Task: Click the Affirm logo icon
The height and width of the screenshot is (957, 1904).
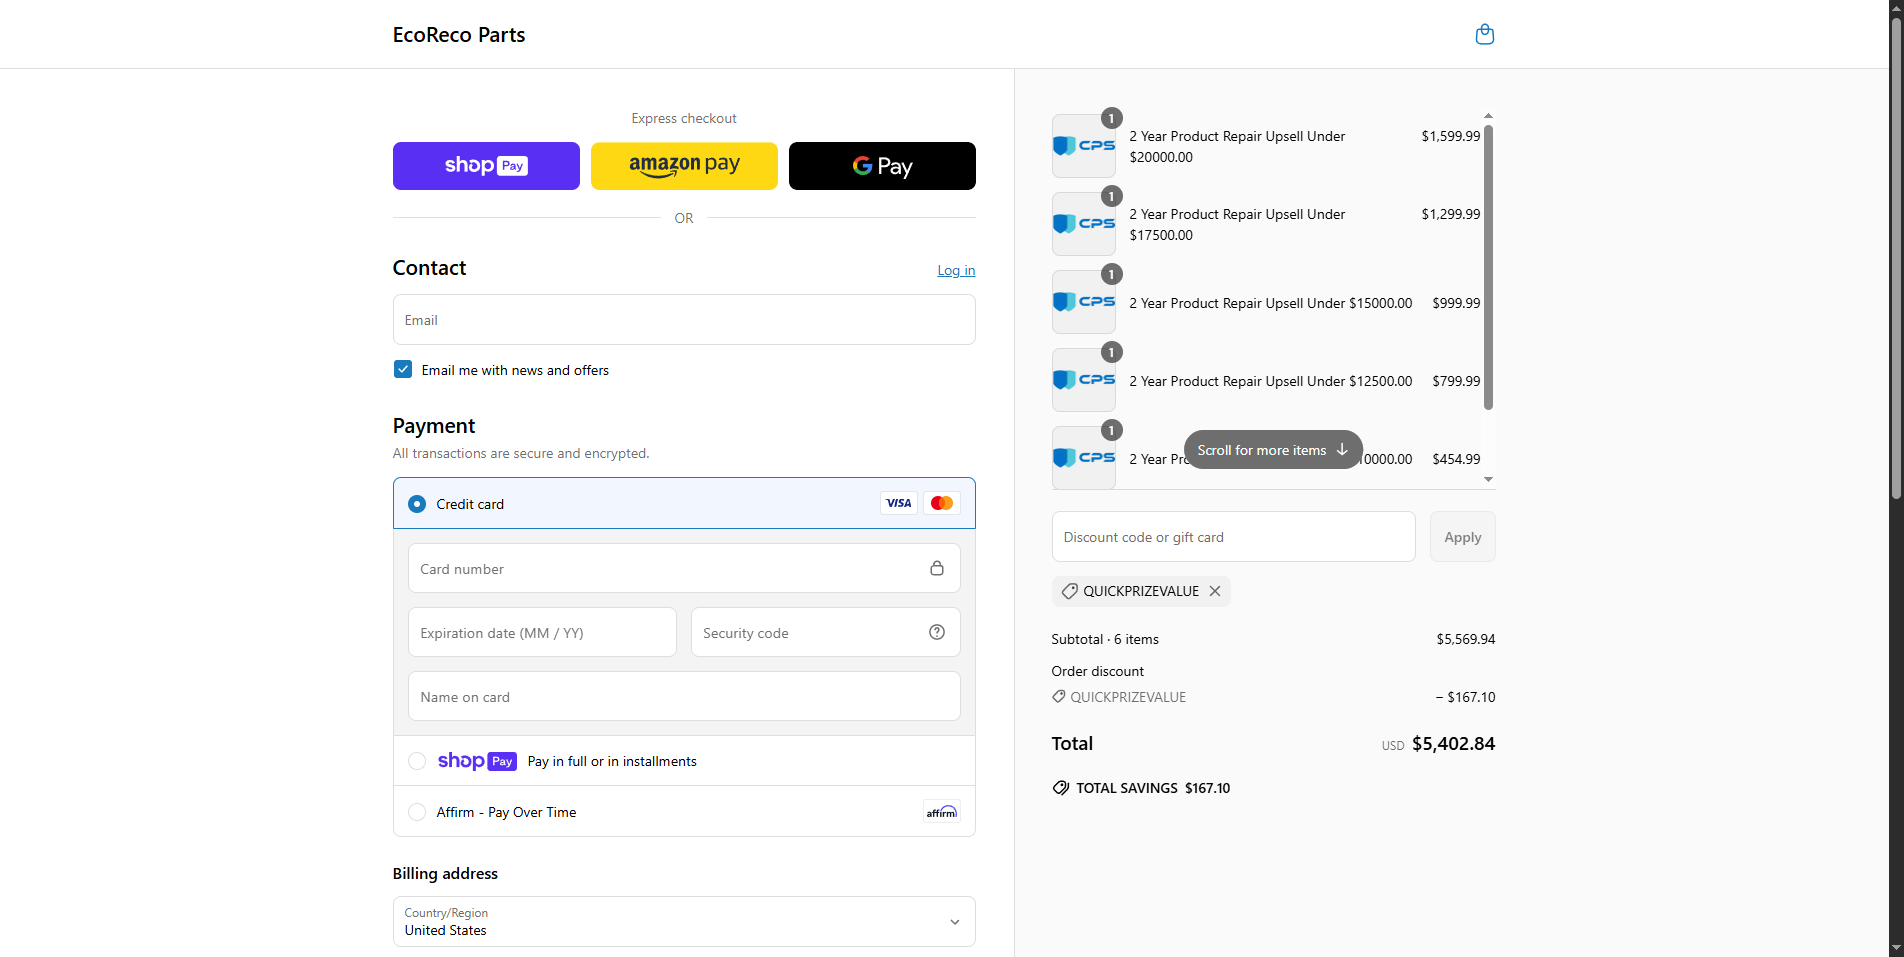Action: (942, 811)
